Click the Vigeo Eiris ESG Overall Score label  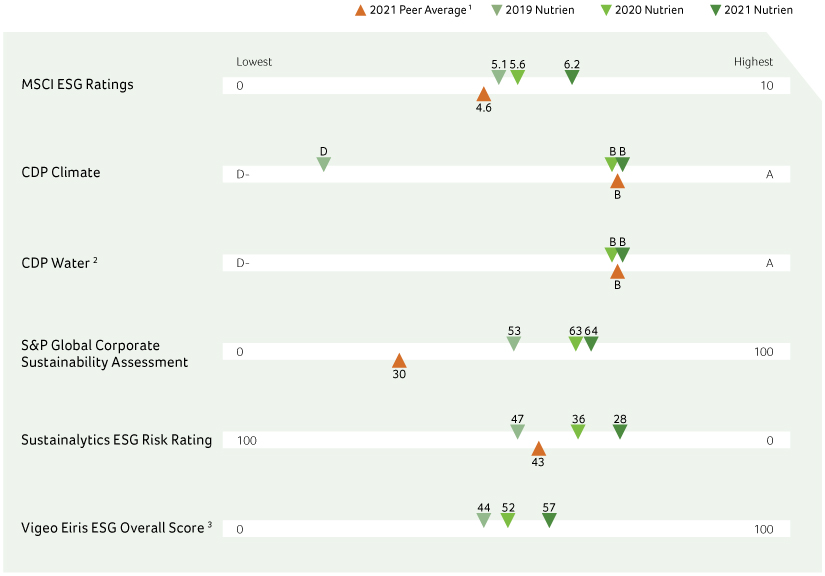(x=116, y=527)
